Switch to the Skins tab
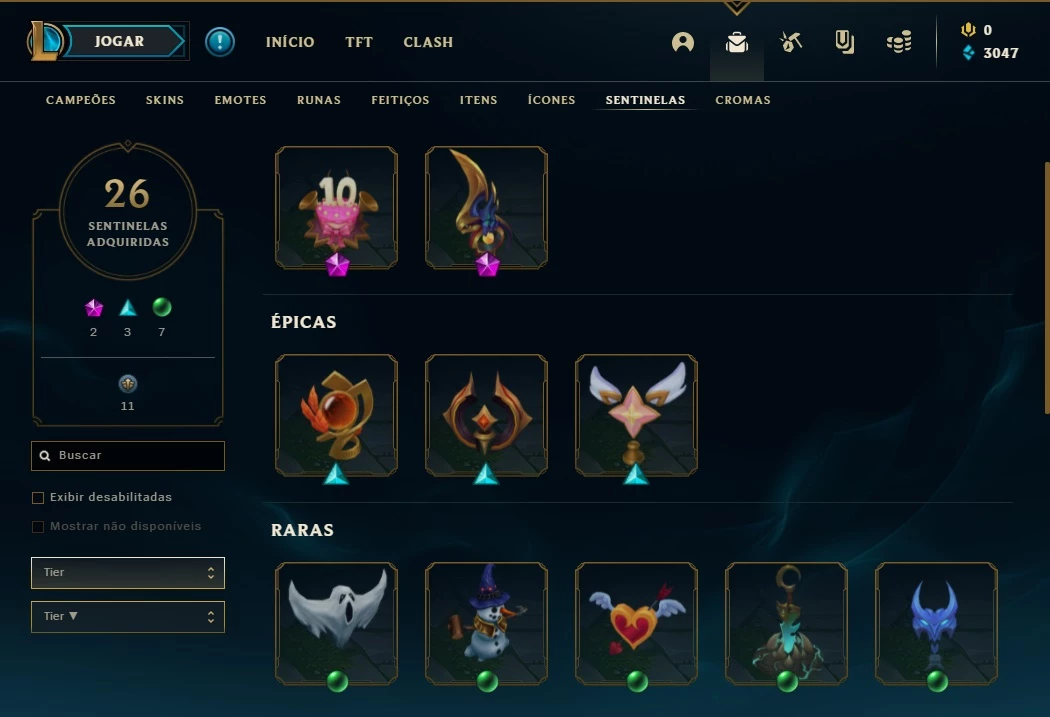1050x717 pixels. coord(165,100)
